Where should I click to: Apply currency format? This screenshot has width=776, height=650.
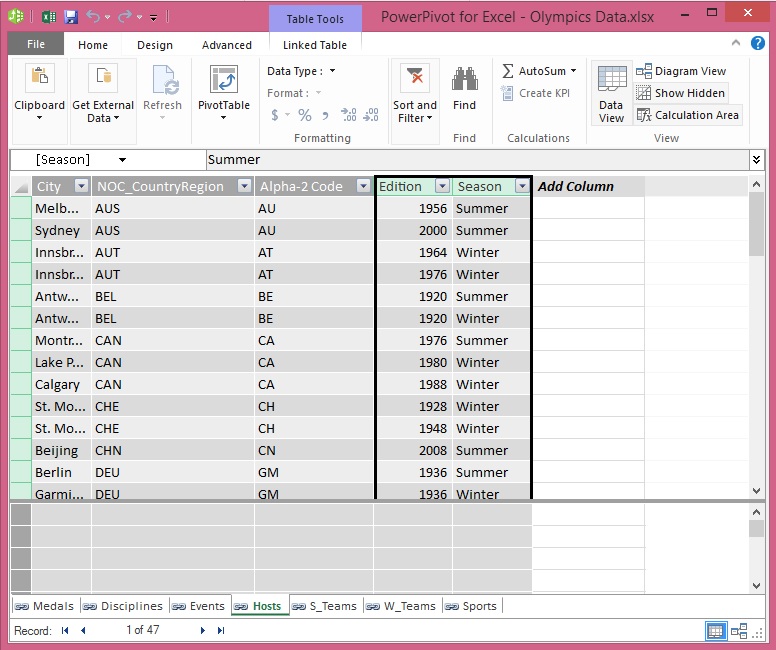(x=275, y=115)
